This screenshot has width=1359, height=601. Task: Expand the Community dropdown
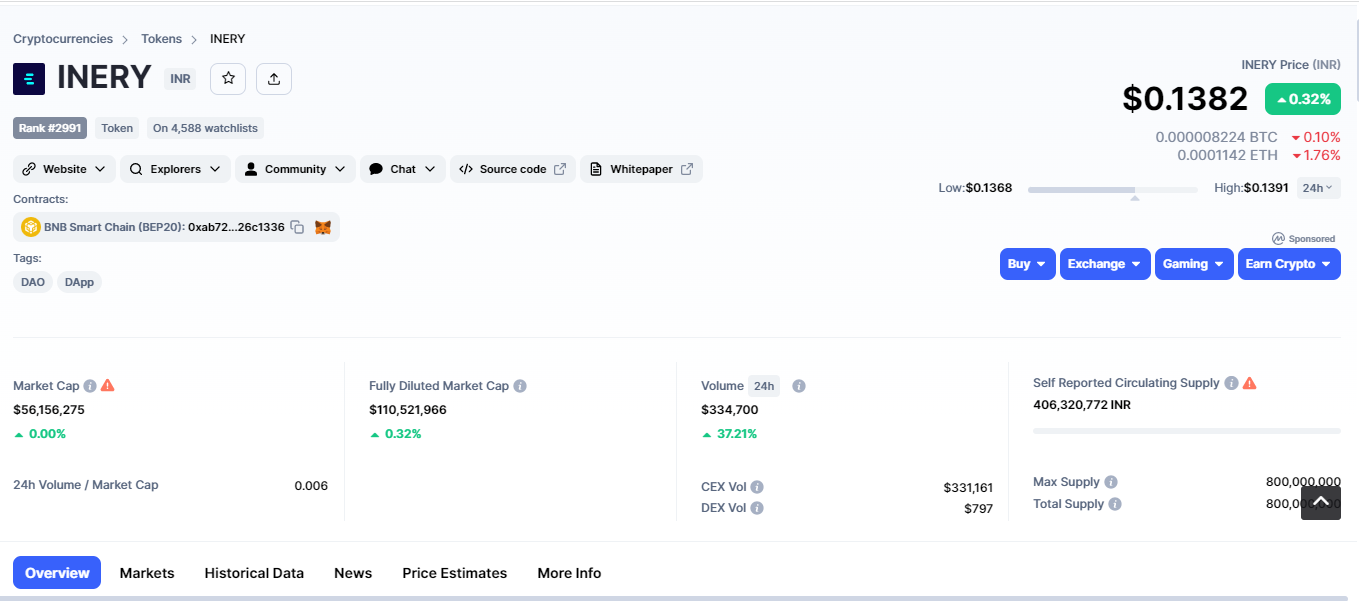pyautogui.click(x=295, y=169)
